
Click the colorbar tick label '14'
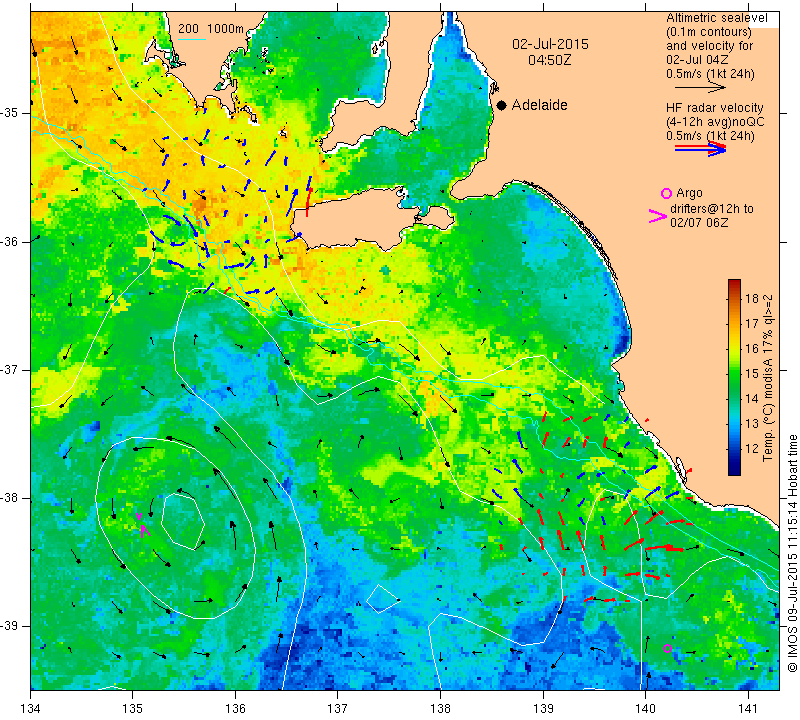coord(752,399)
